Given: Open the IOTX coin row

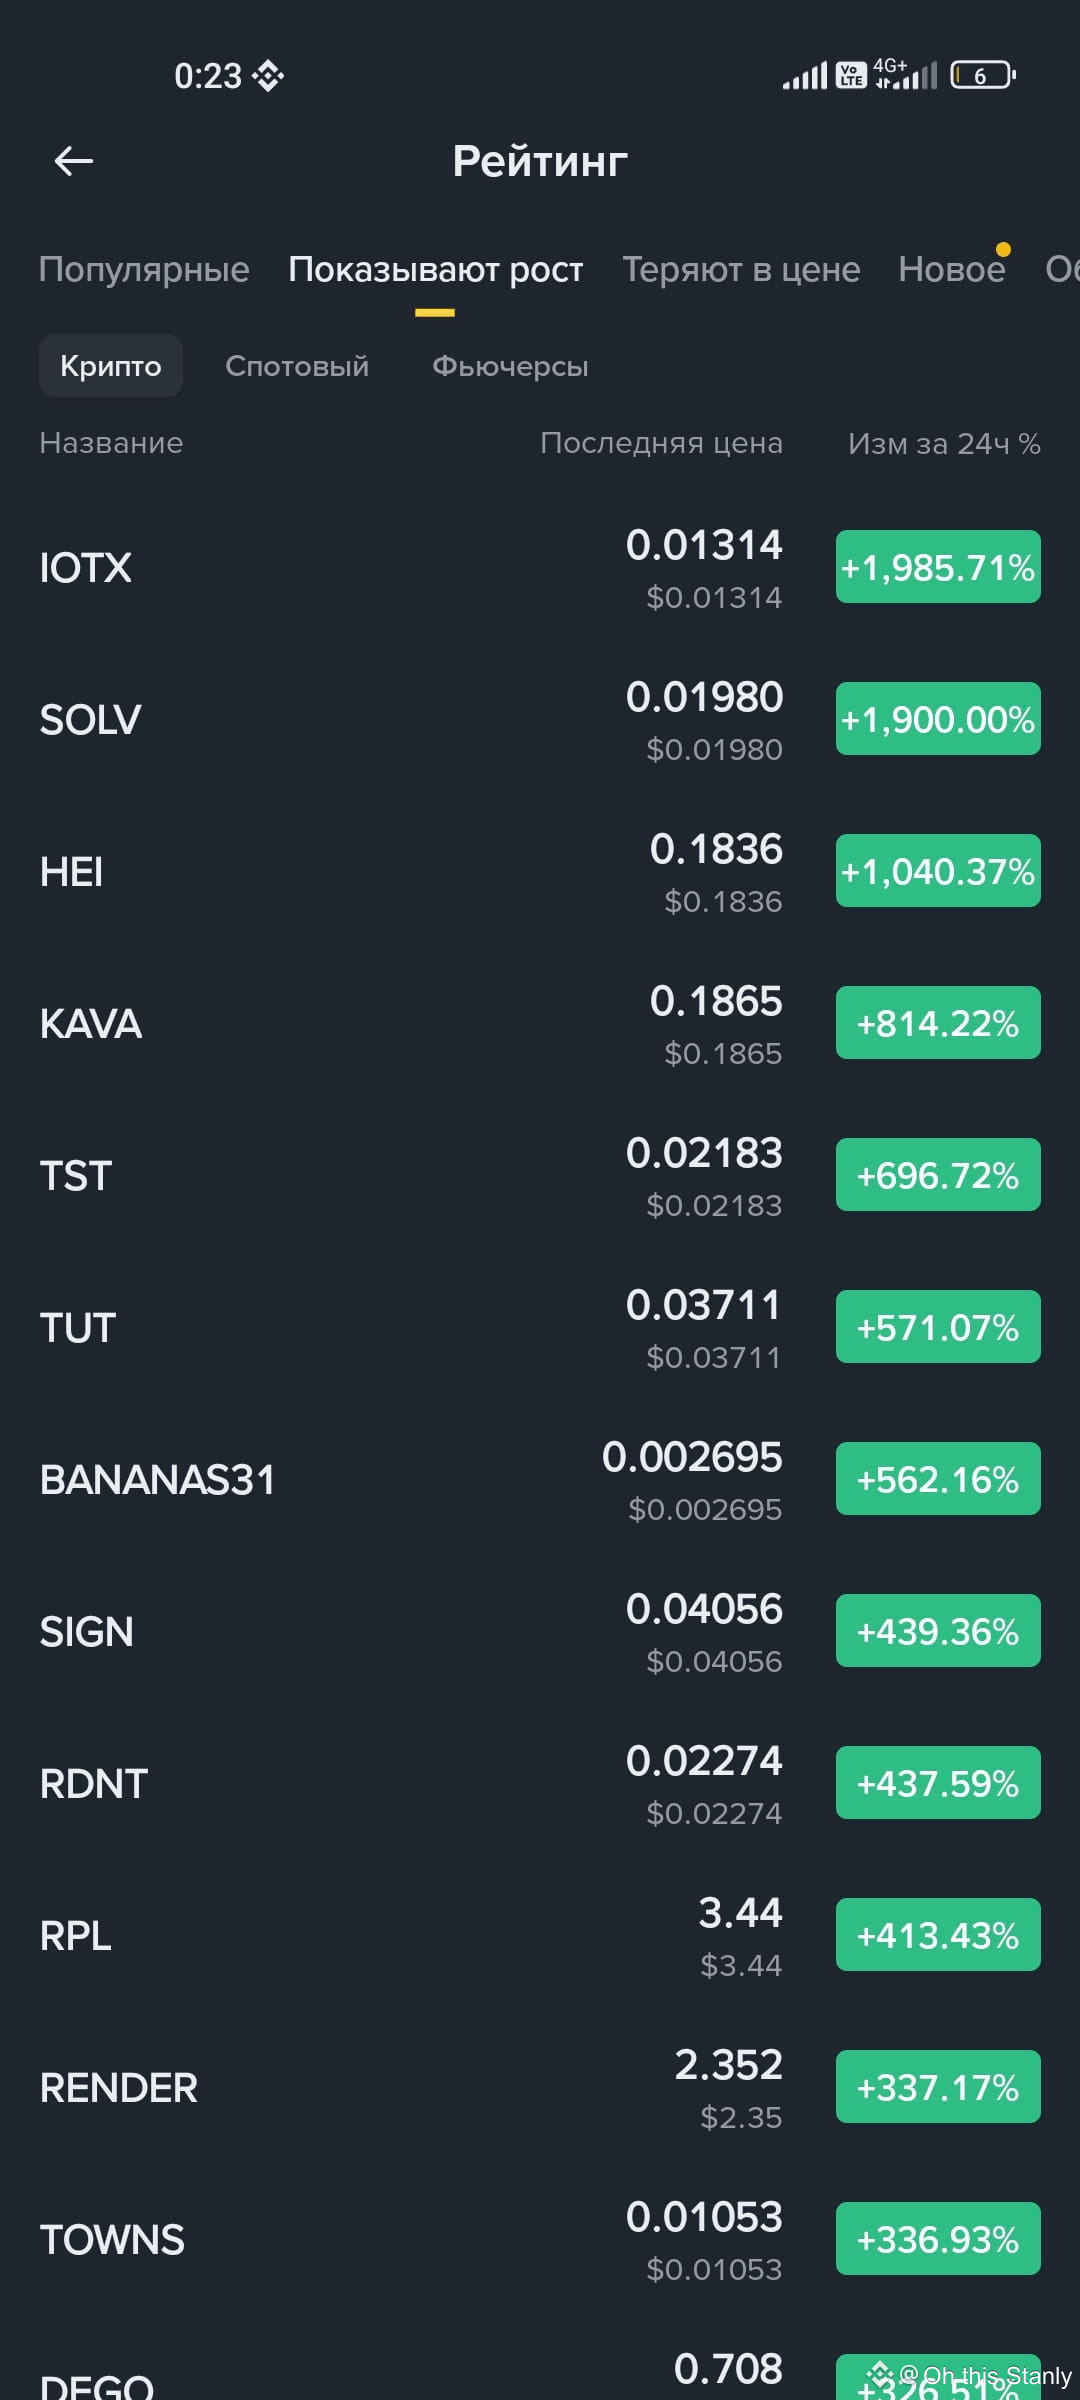Looking at the screenshot, I should pyautogui.click(x=540, y=568).
